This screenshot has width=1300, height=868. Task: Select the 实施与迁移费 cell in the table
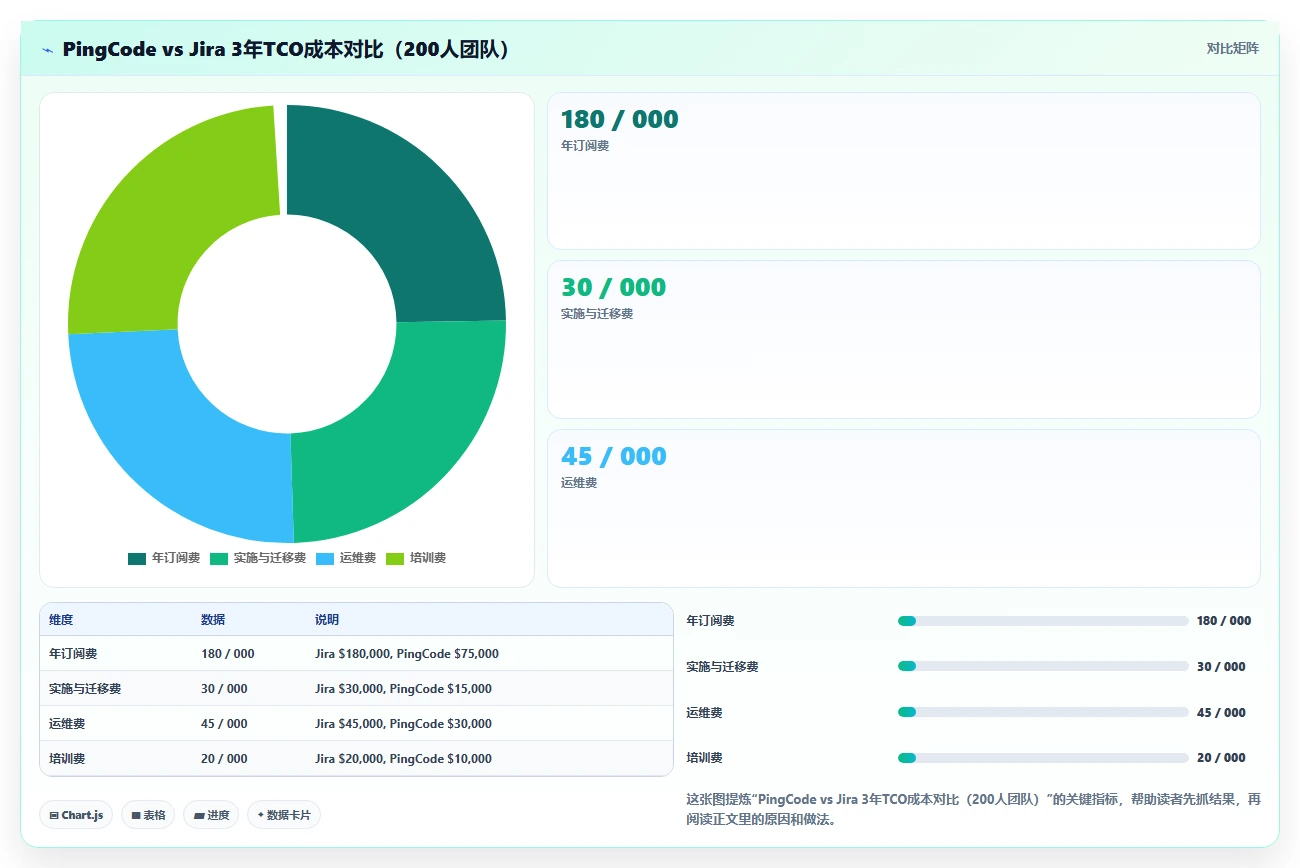point(85,689)
